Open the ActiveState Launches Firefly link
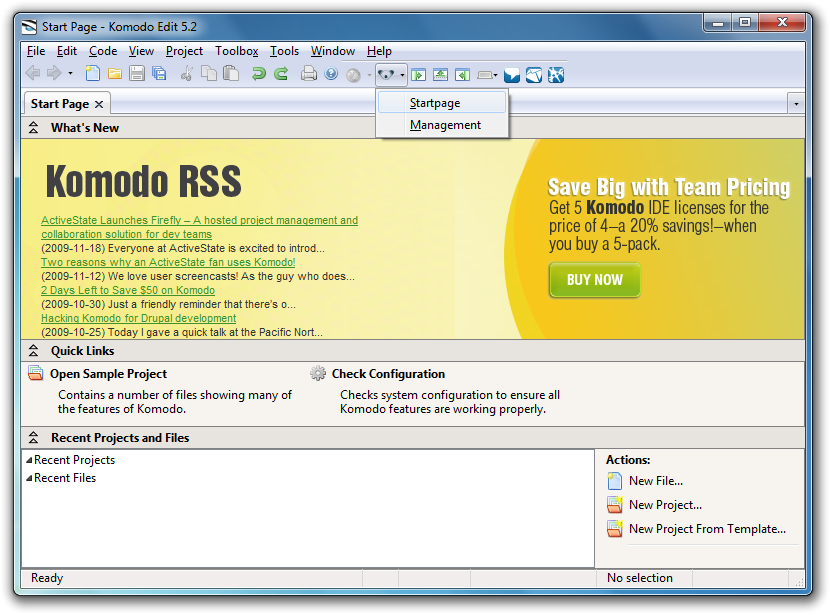This screenshot has height=615, width=830. click(x=200, y=227)
